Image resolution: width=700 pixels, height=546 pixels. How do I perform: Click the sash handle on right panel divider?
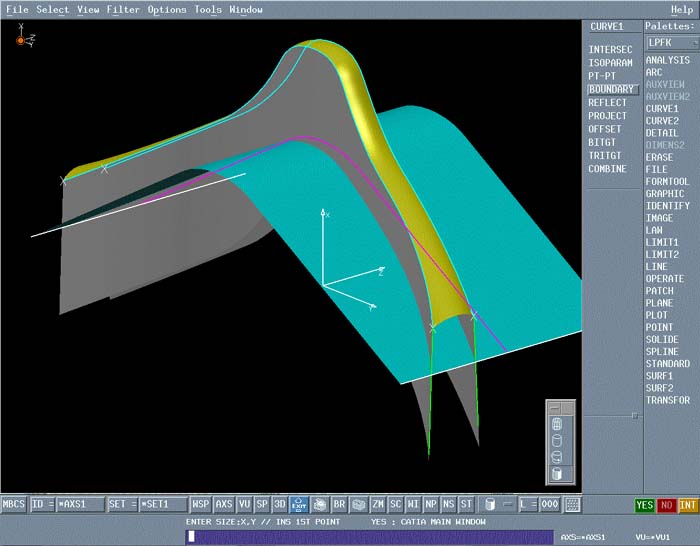[x=634, y=414]
